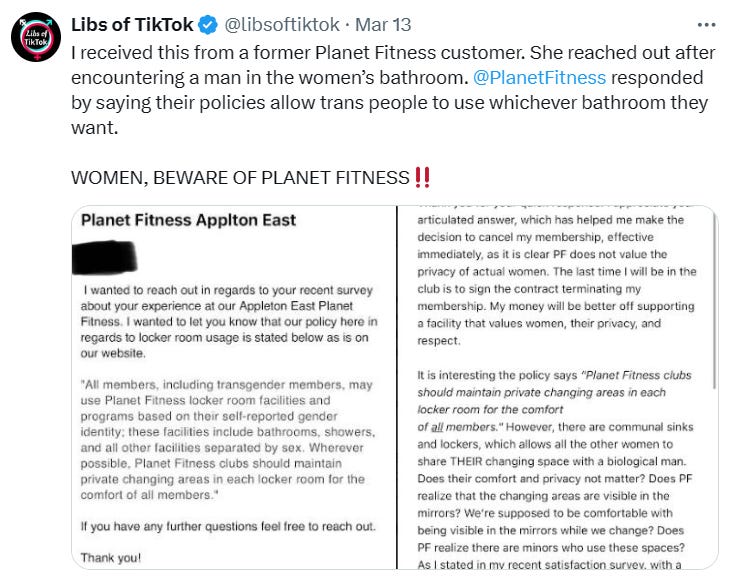Image resolution: width=738 pixels, height=582 pixels.
Task: Click the 'Planet Fitness Applton East' heading
Action: click(x=188, y=220)
